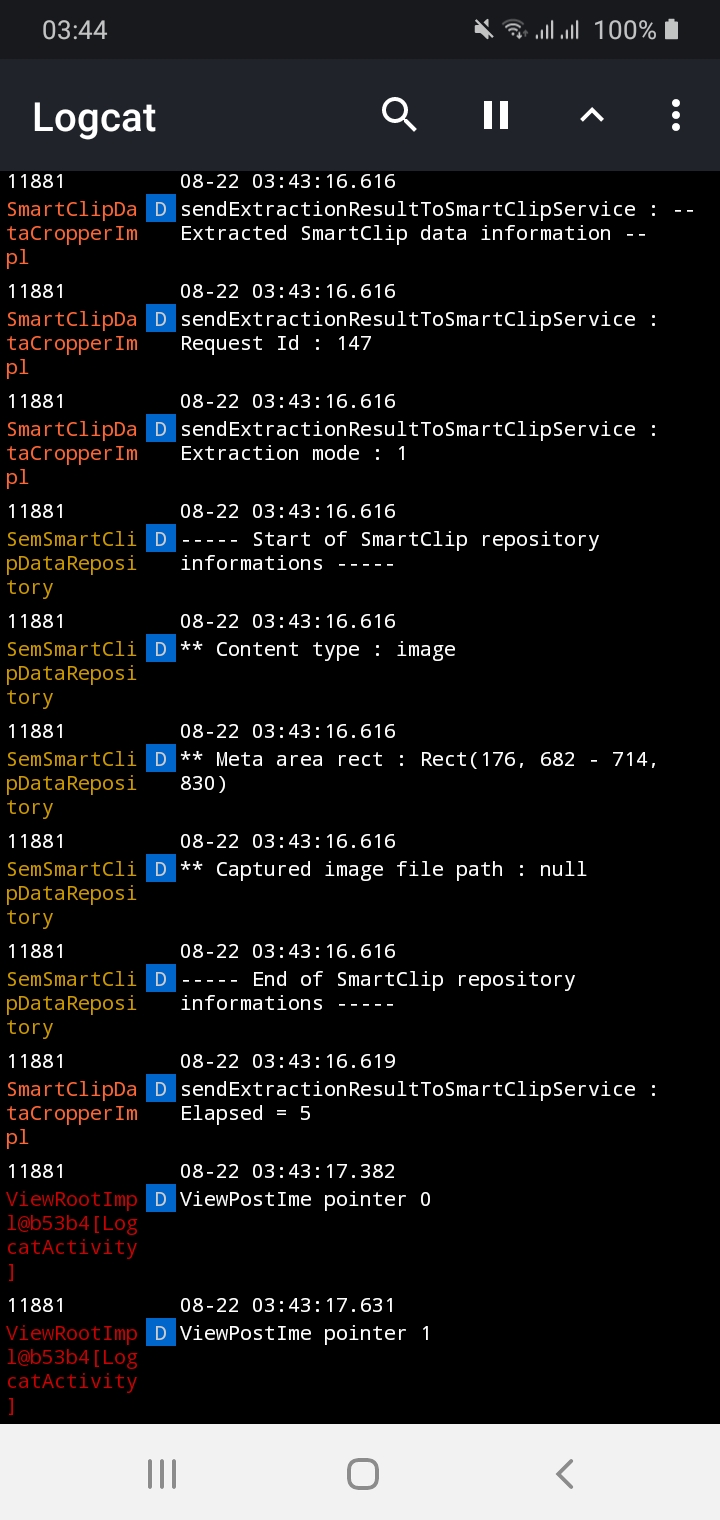Tap the D level badge beside "Content type : image"
This screenshot has height=1520, width=720.
point(160,648)
